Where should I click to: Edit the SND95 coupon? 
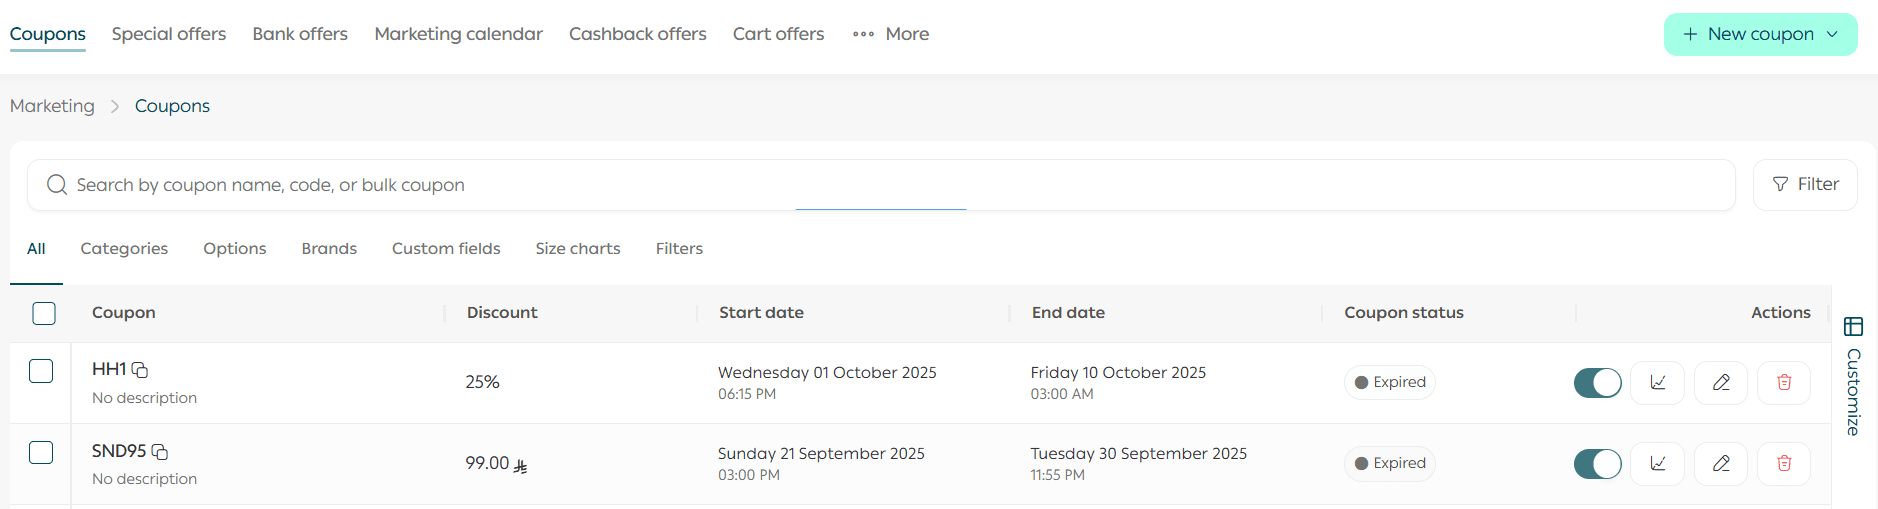pos(1721,463)
